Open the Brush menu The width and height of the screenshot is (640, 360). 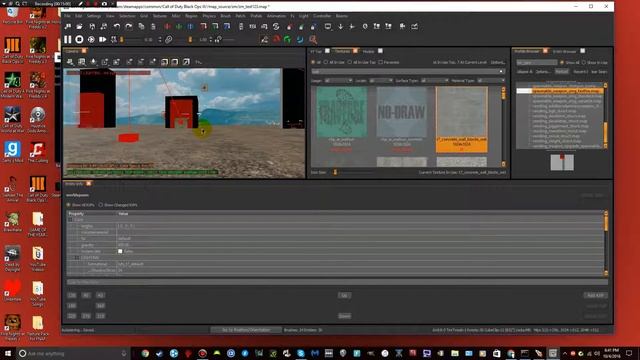[225, 16]
